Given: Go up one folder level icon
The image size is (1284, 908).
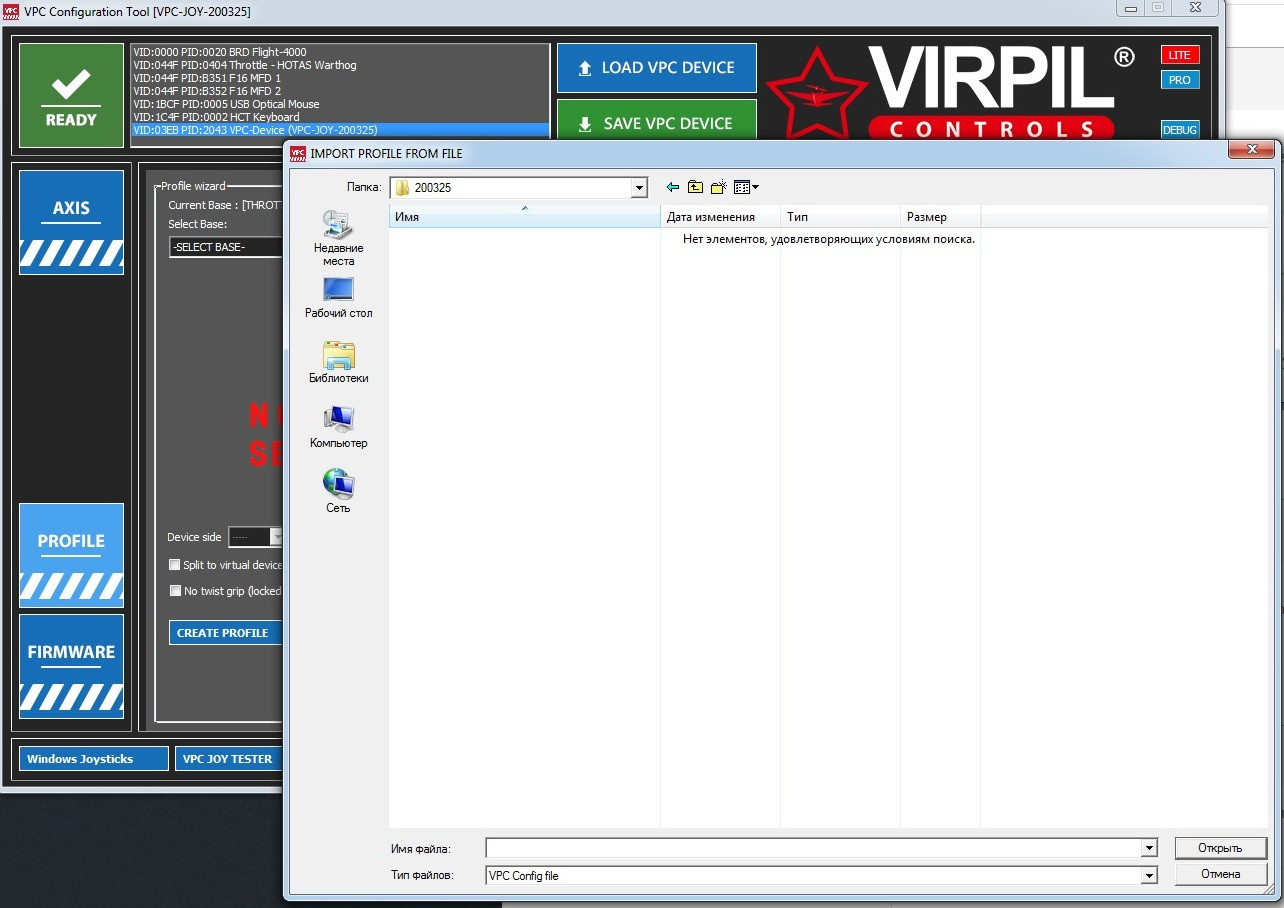Looking at the screenshot, I should click(x=695, y=187).
